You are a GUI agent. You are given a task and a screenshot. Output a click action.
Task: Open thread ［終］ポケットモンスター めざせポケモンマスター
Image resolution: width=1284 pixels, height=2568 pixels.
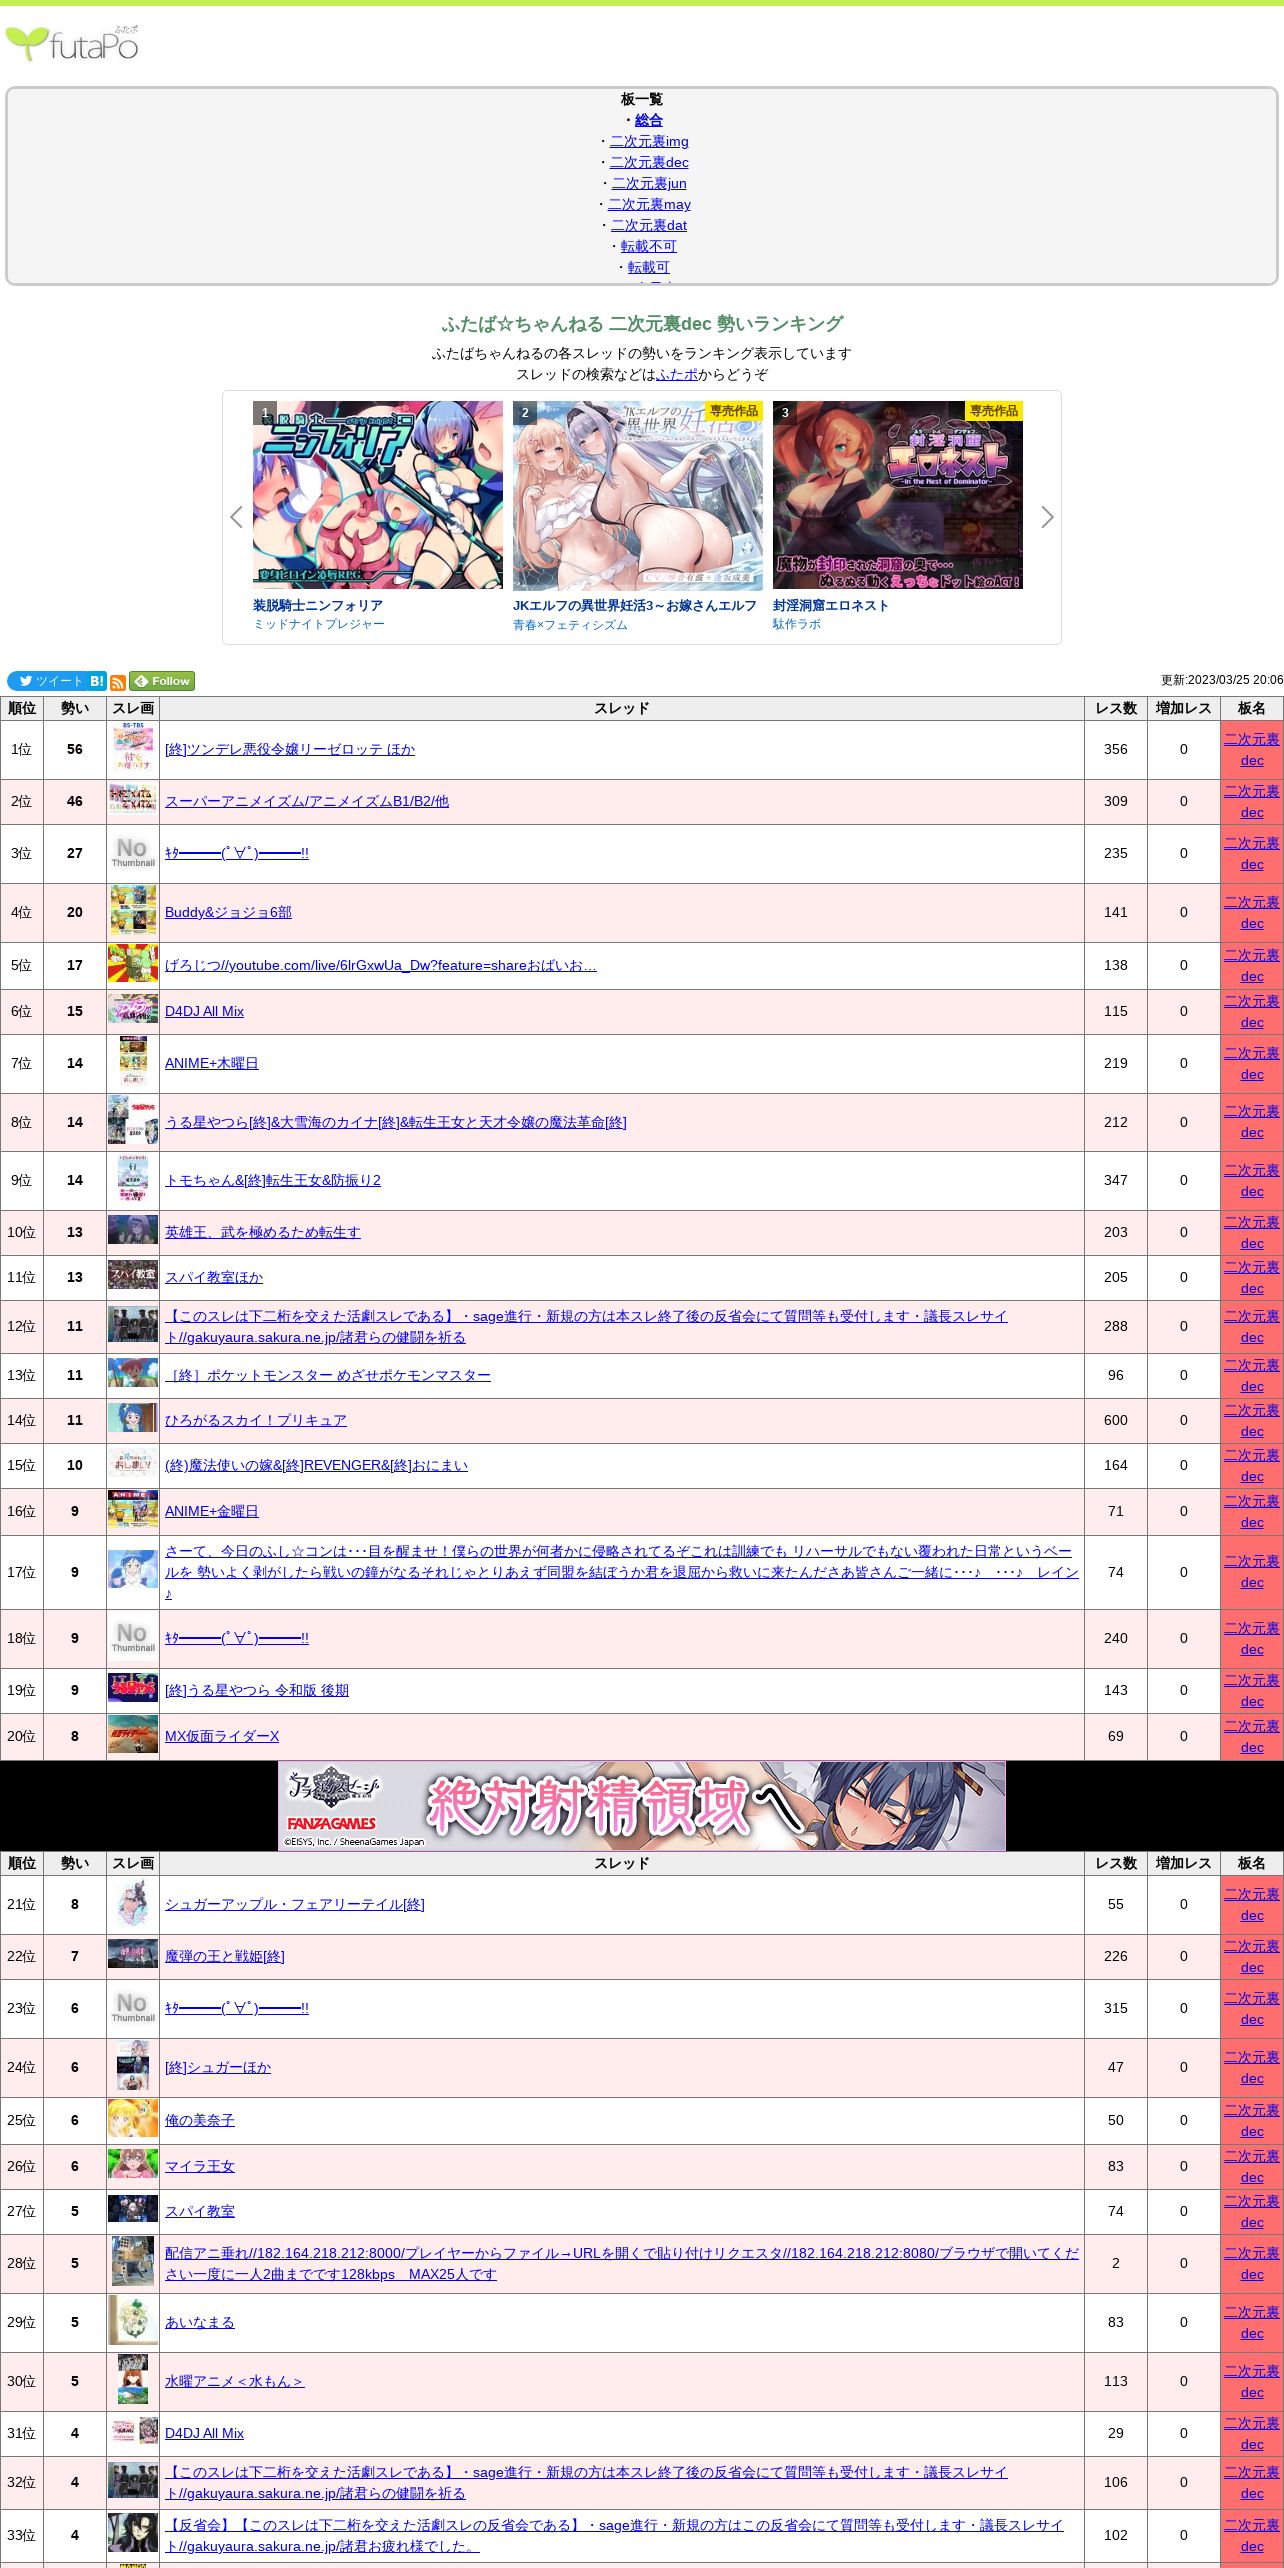coord(328,1375)
